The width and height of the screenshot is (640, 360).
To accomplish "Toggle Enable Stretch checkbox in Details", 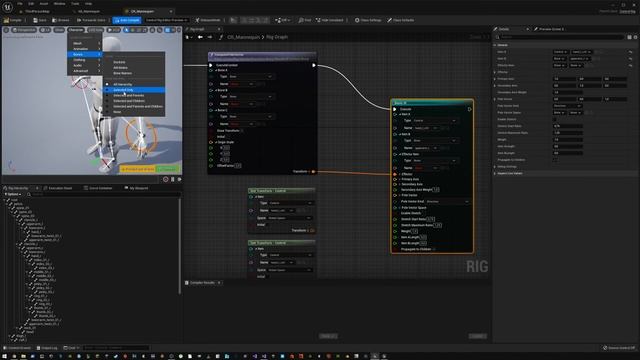I will point(555,119).
